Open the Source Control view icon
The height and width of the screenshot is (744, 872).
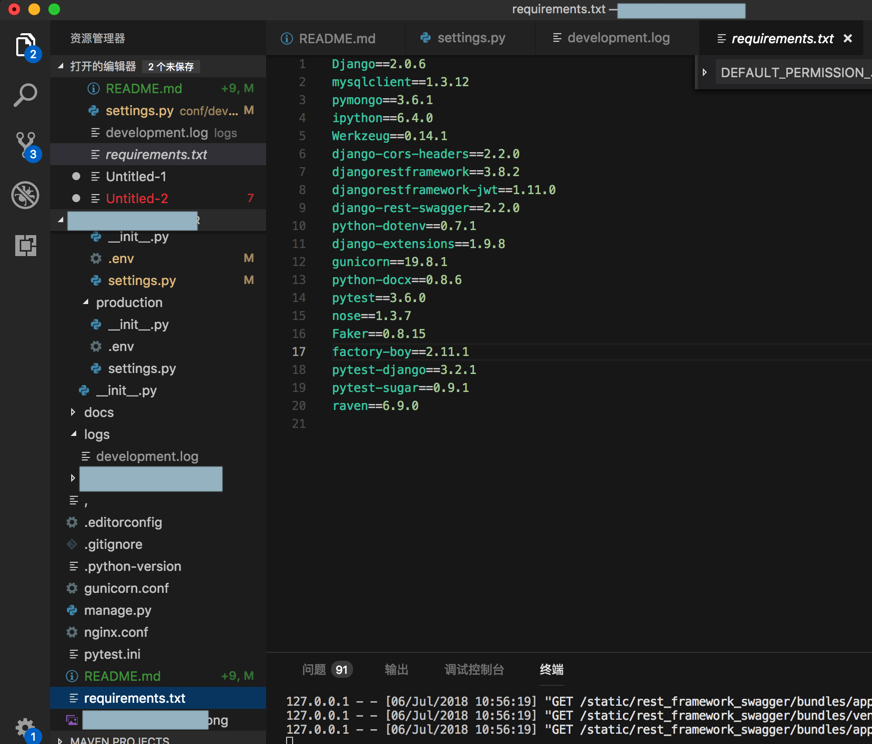[x=25, y=144]
